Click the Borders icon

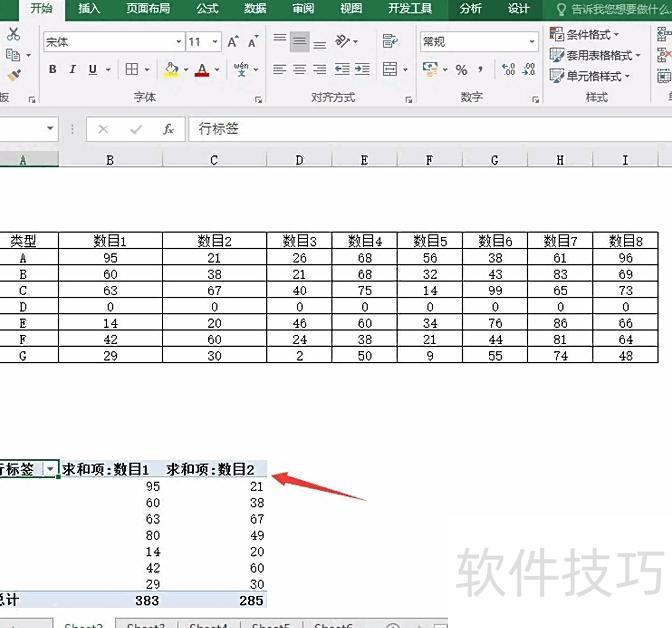[132, 69]
